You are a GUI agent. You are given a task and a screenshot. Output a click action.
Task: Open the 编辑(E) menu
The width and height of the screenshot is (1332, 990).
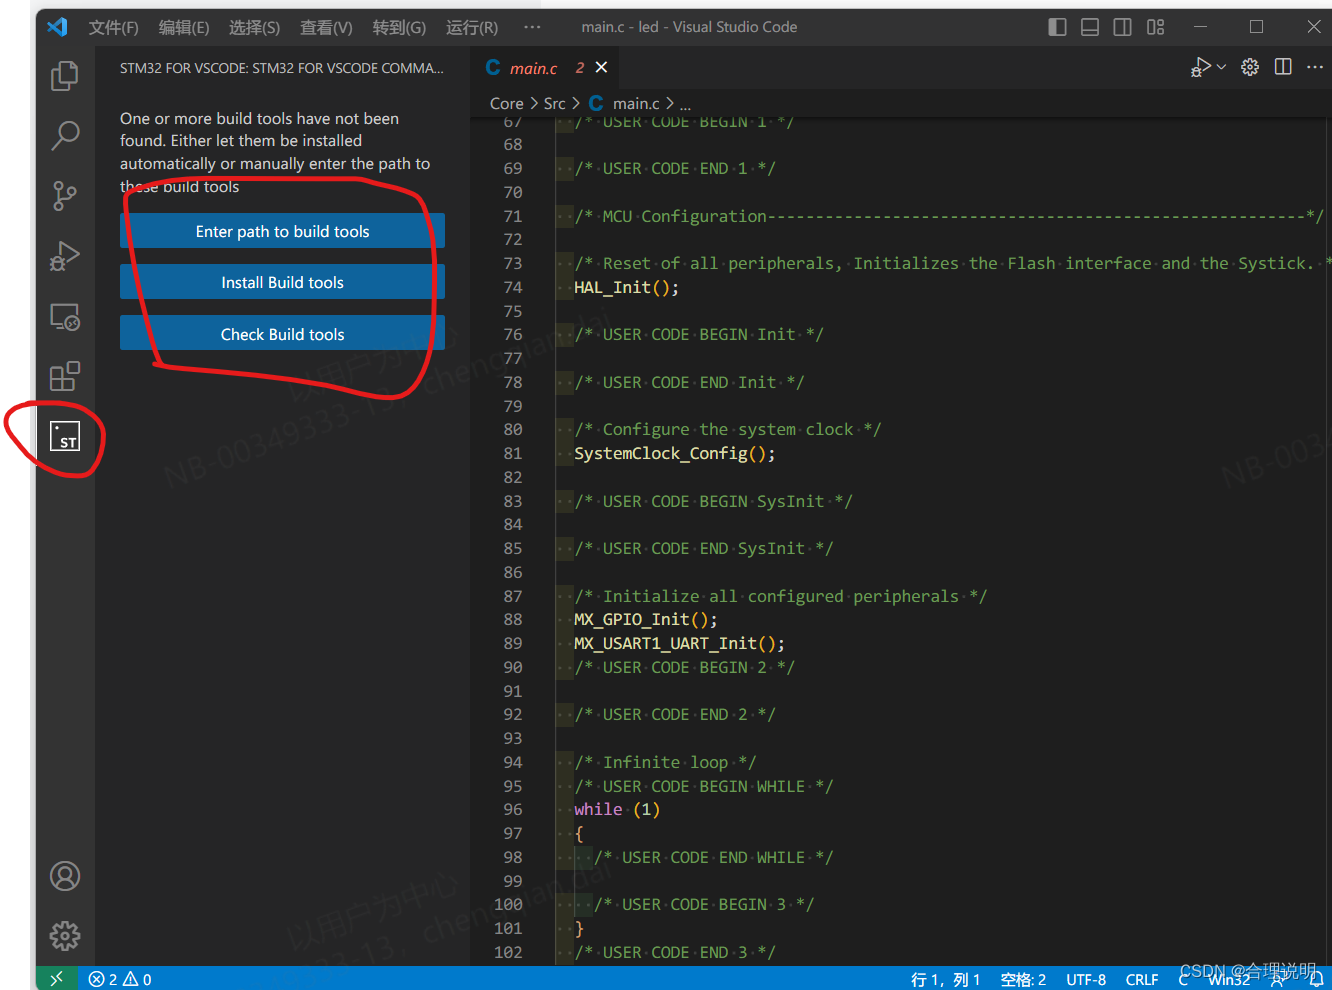click(184, 27)
